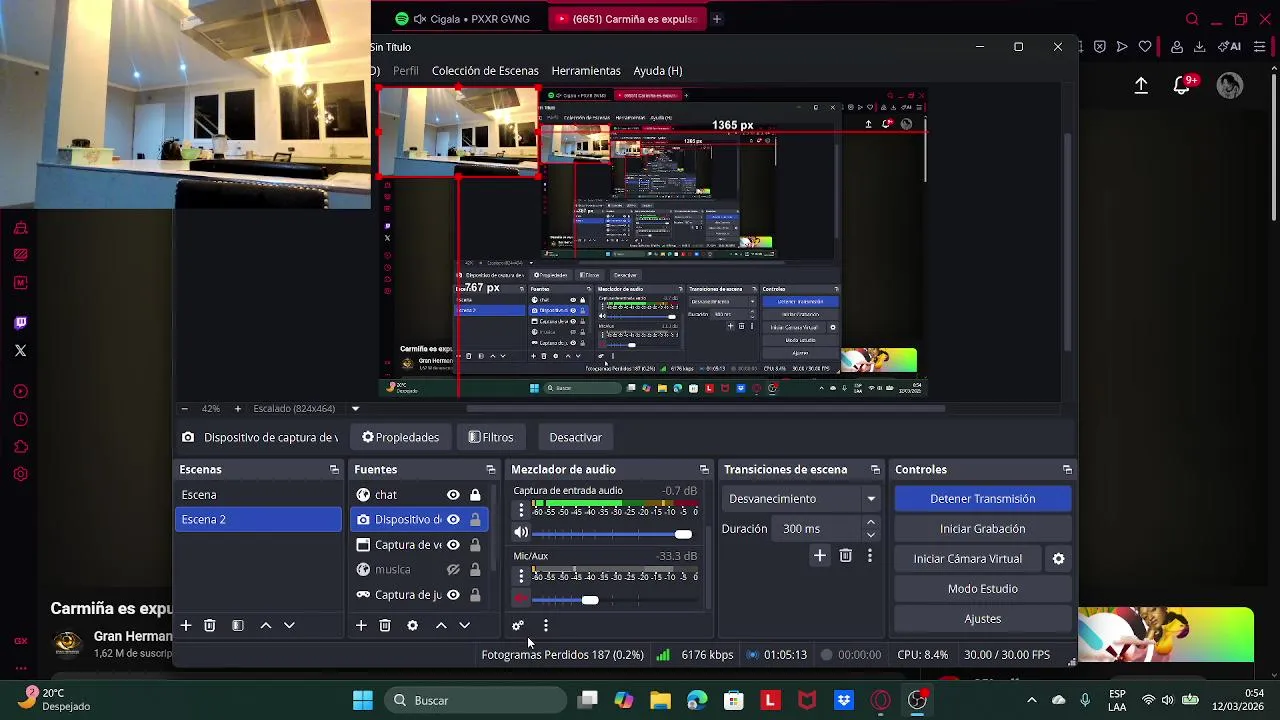This screenshot has width=1280, height=720.
Task: Open Colección de Escenas menu
Action: click(485, 71)
